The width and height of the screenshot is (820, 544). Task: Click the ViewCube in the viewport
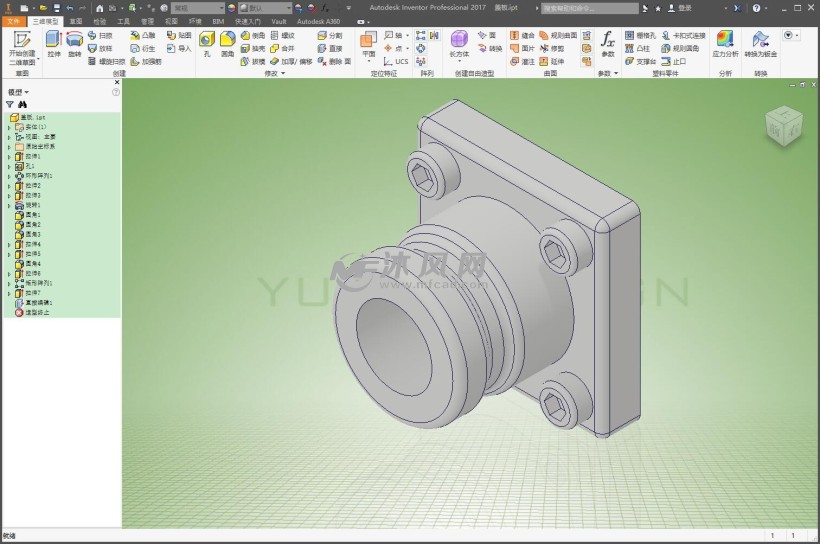(783, 125)
